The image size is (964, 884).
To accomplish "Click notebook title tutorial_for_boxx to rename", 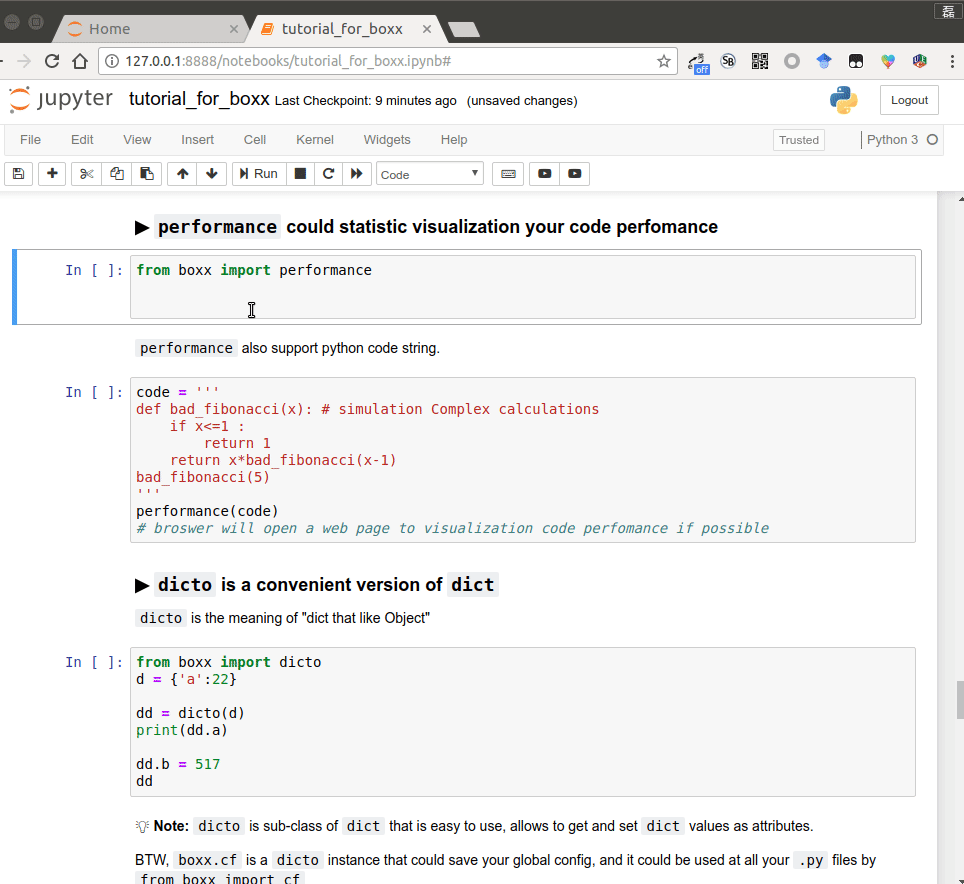I will pos(199,99).
